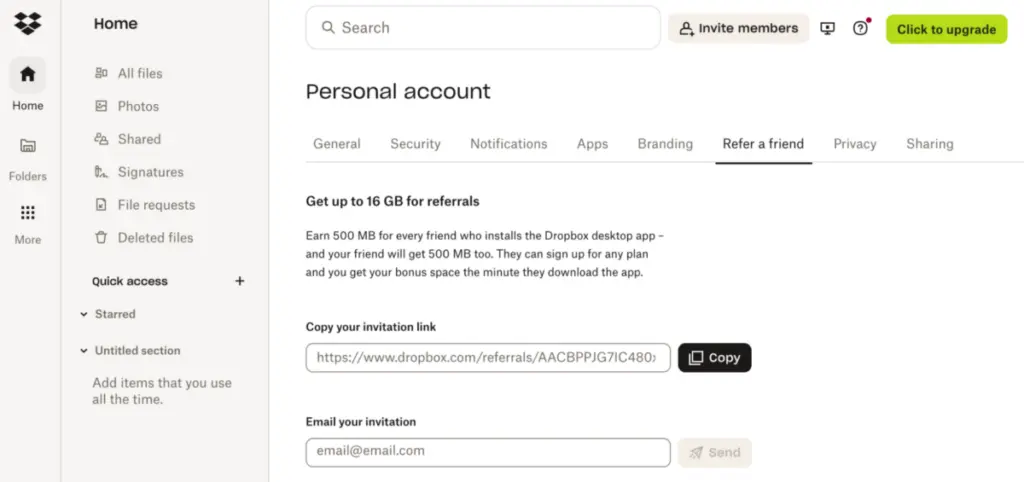1024x482 pixels.
Task: Click the help question mark icon
Action: click(861, 28)
